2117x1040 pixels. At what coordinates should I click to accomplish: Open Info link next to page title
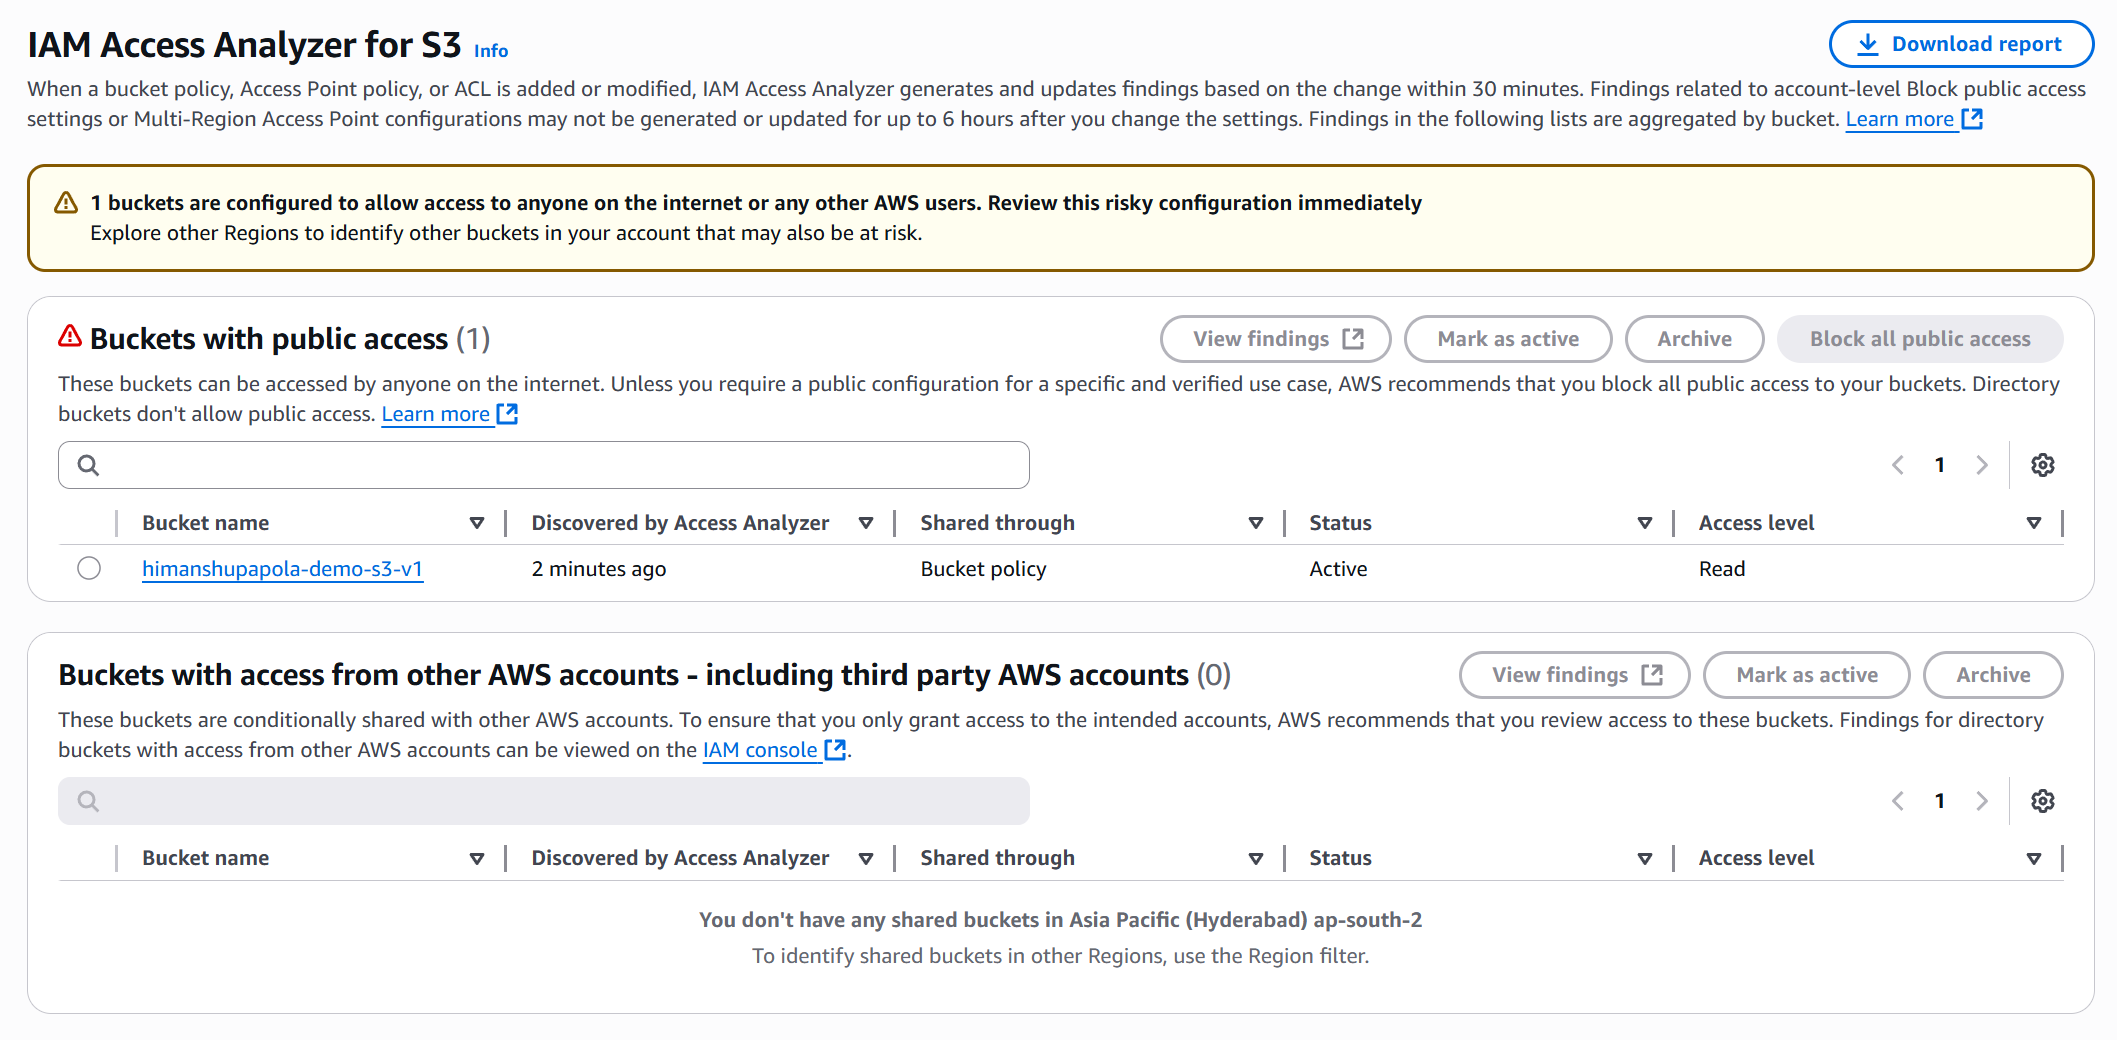490,51
